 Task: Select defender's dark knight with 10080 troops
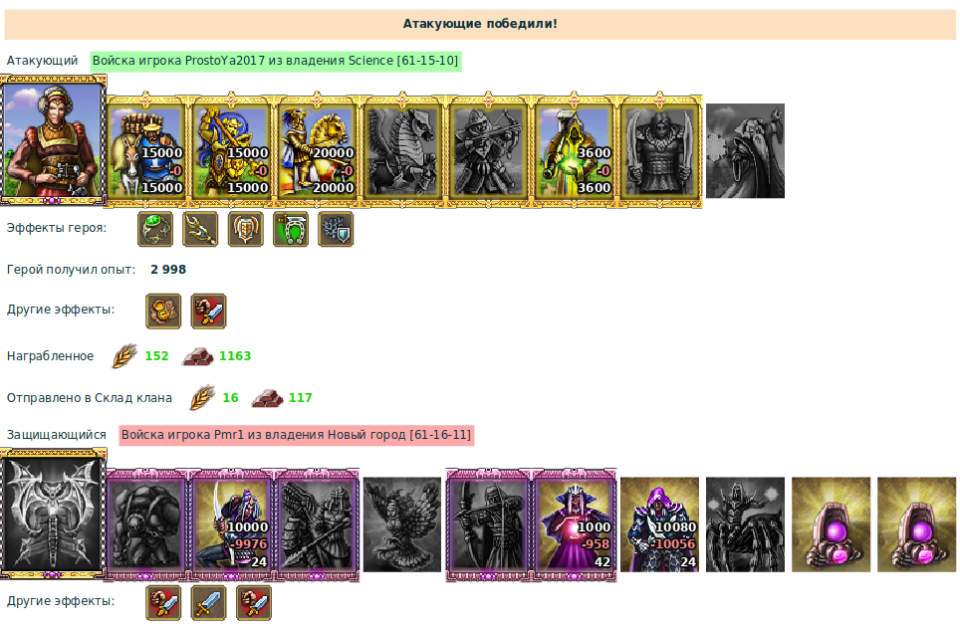659,525
